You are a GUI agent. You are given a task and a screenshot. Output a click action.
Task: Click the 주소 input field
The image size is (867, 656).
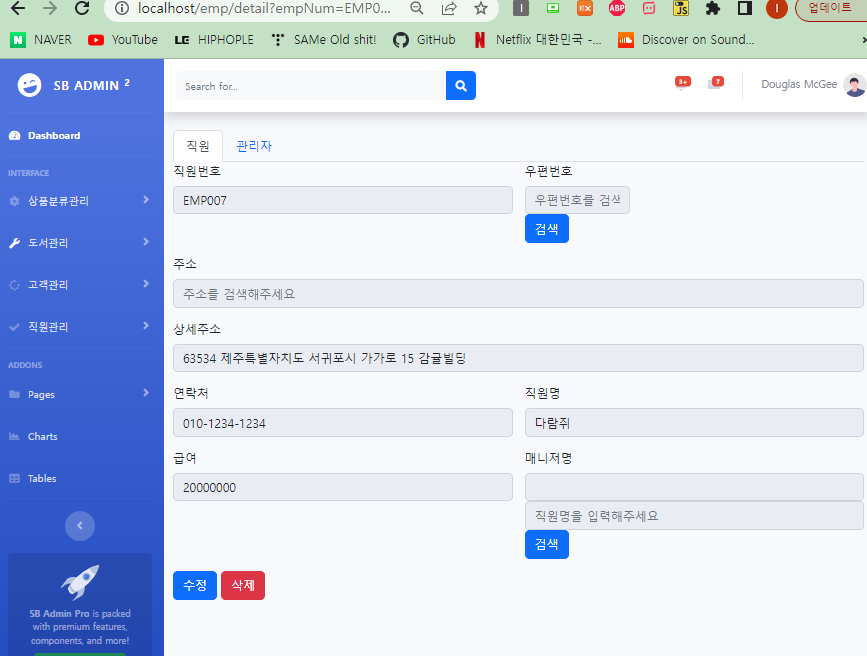[x=518, y=294]
